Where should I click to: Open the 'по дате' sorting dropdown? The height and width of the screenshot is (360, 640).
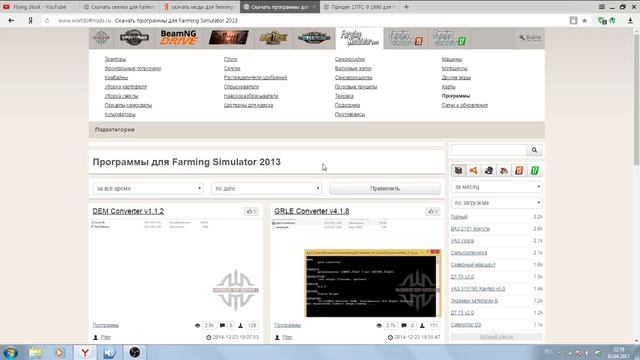(267, 189)
